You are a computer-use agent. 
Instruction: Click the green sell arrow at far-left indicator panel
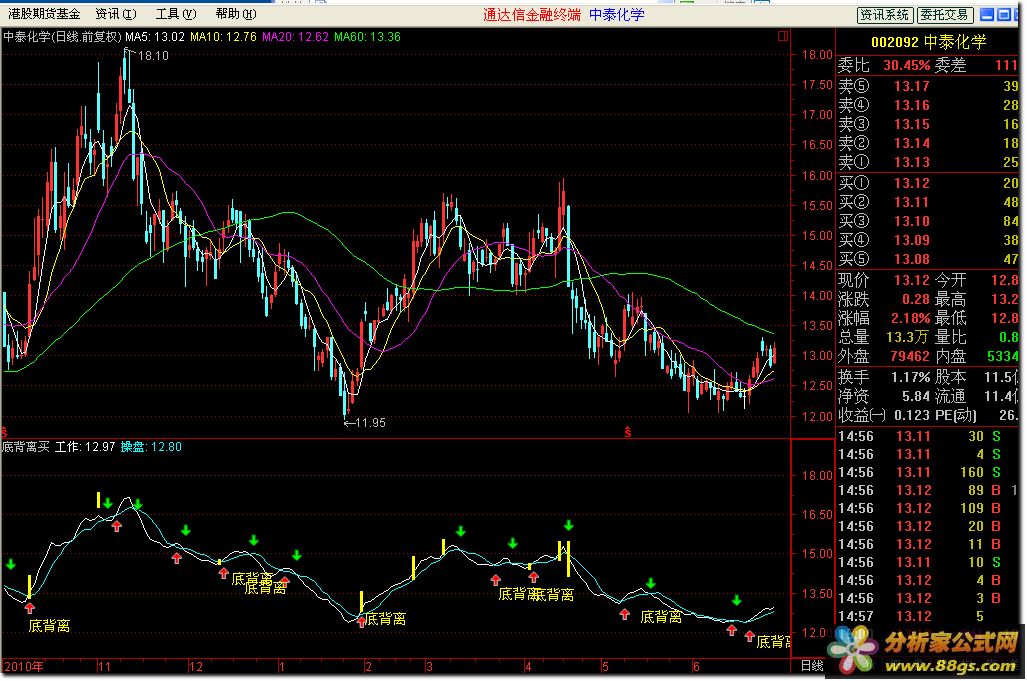point(10,564)
